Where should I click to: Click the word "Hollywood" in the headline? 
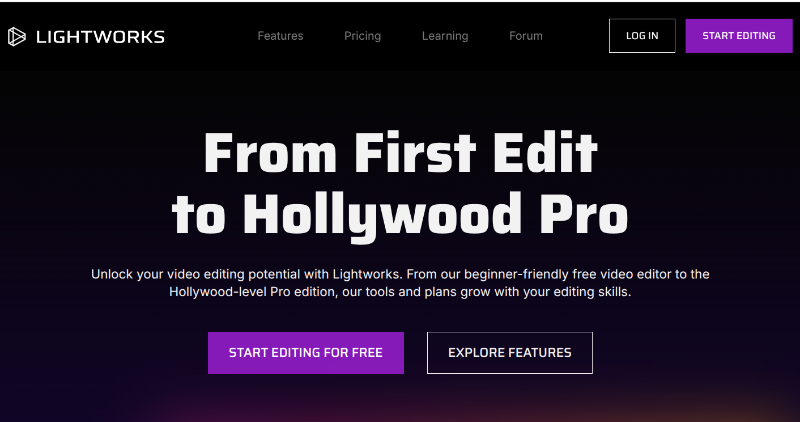click(x=381, y=214)
